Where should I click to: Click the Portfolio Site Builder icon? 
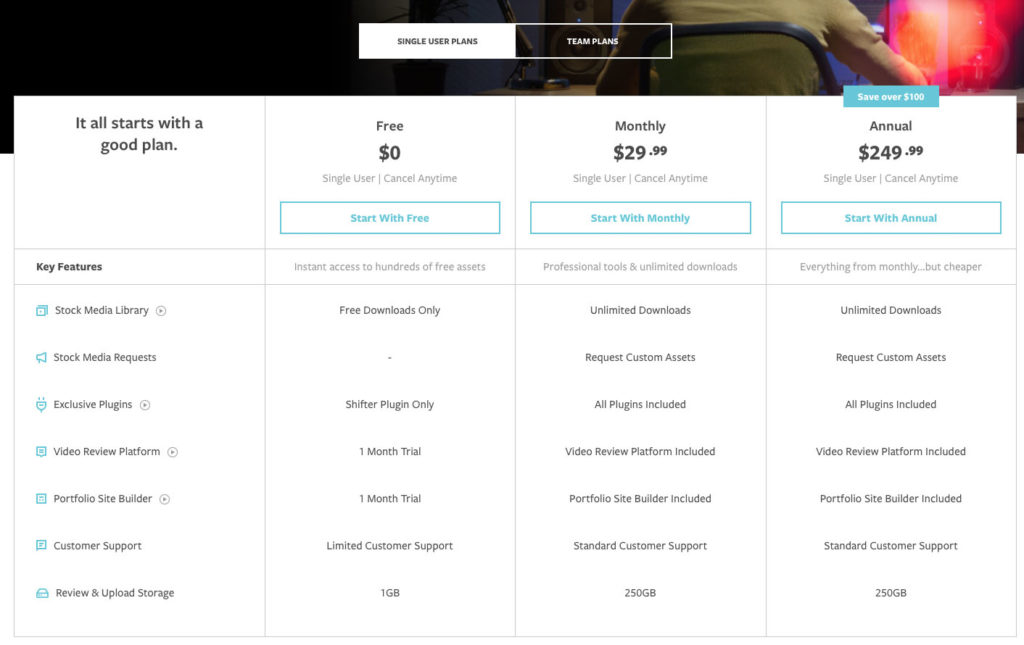tap(42, 499)
